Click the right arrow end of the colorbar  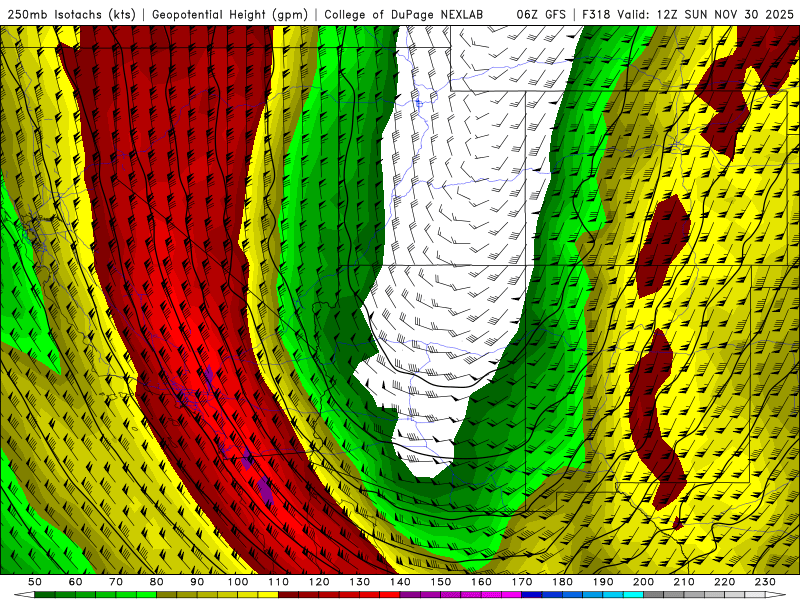(x=776, y=594)
